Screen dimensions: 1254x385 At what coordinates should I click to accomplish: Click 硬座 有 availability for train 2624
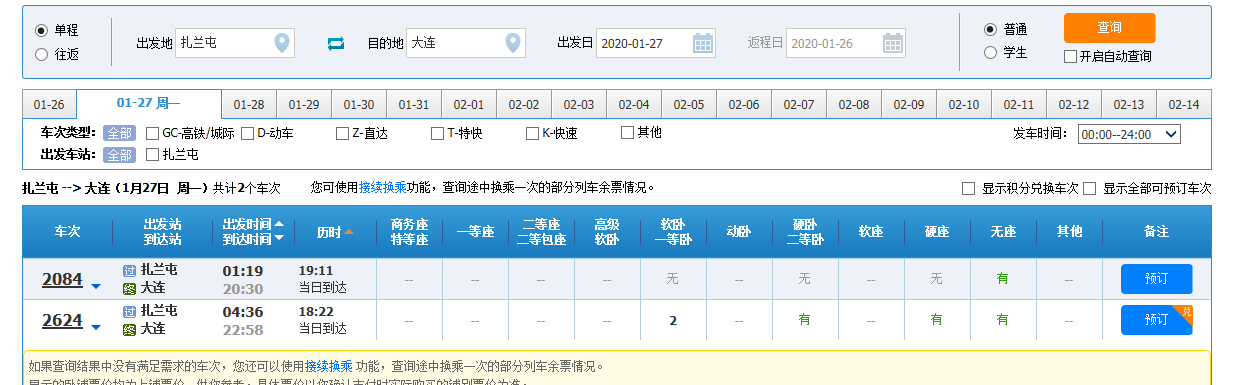click(x=936, y=320)
